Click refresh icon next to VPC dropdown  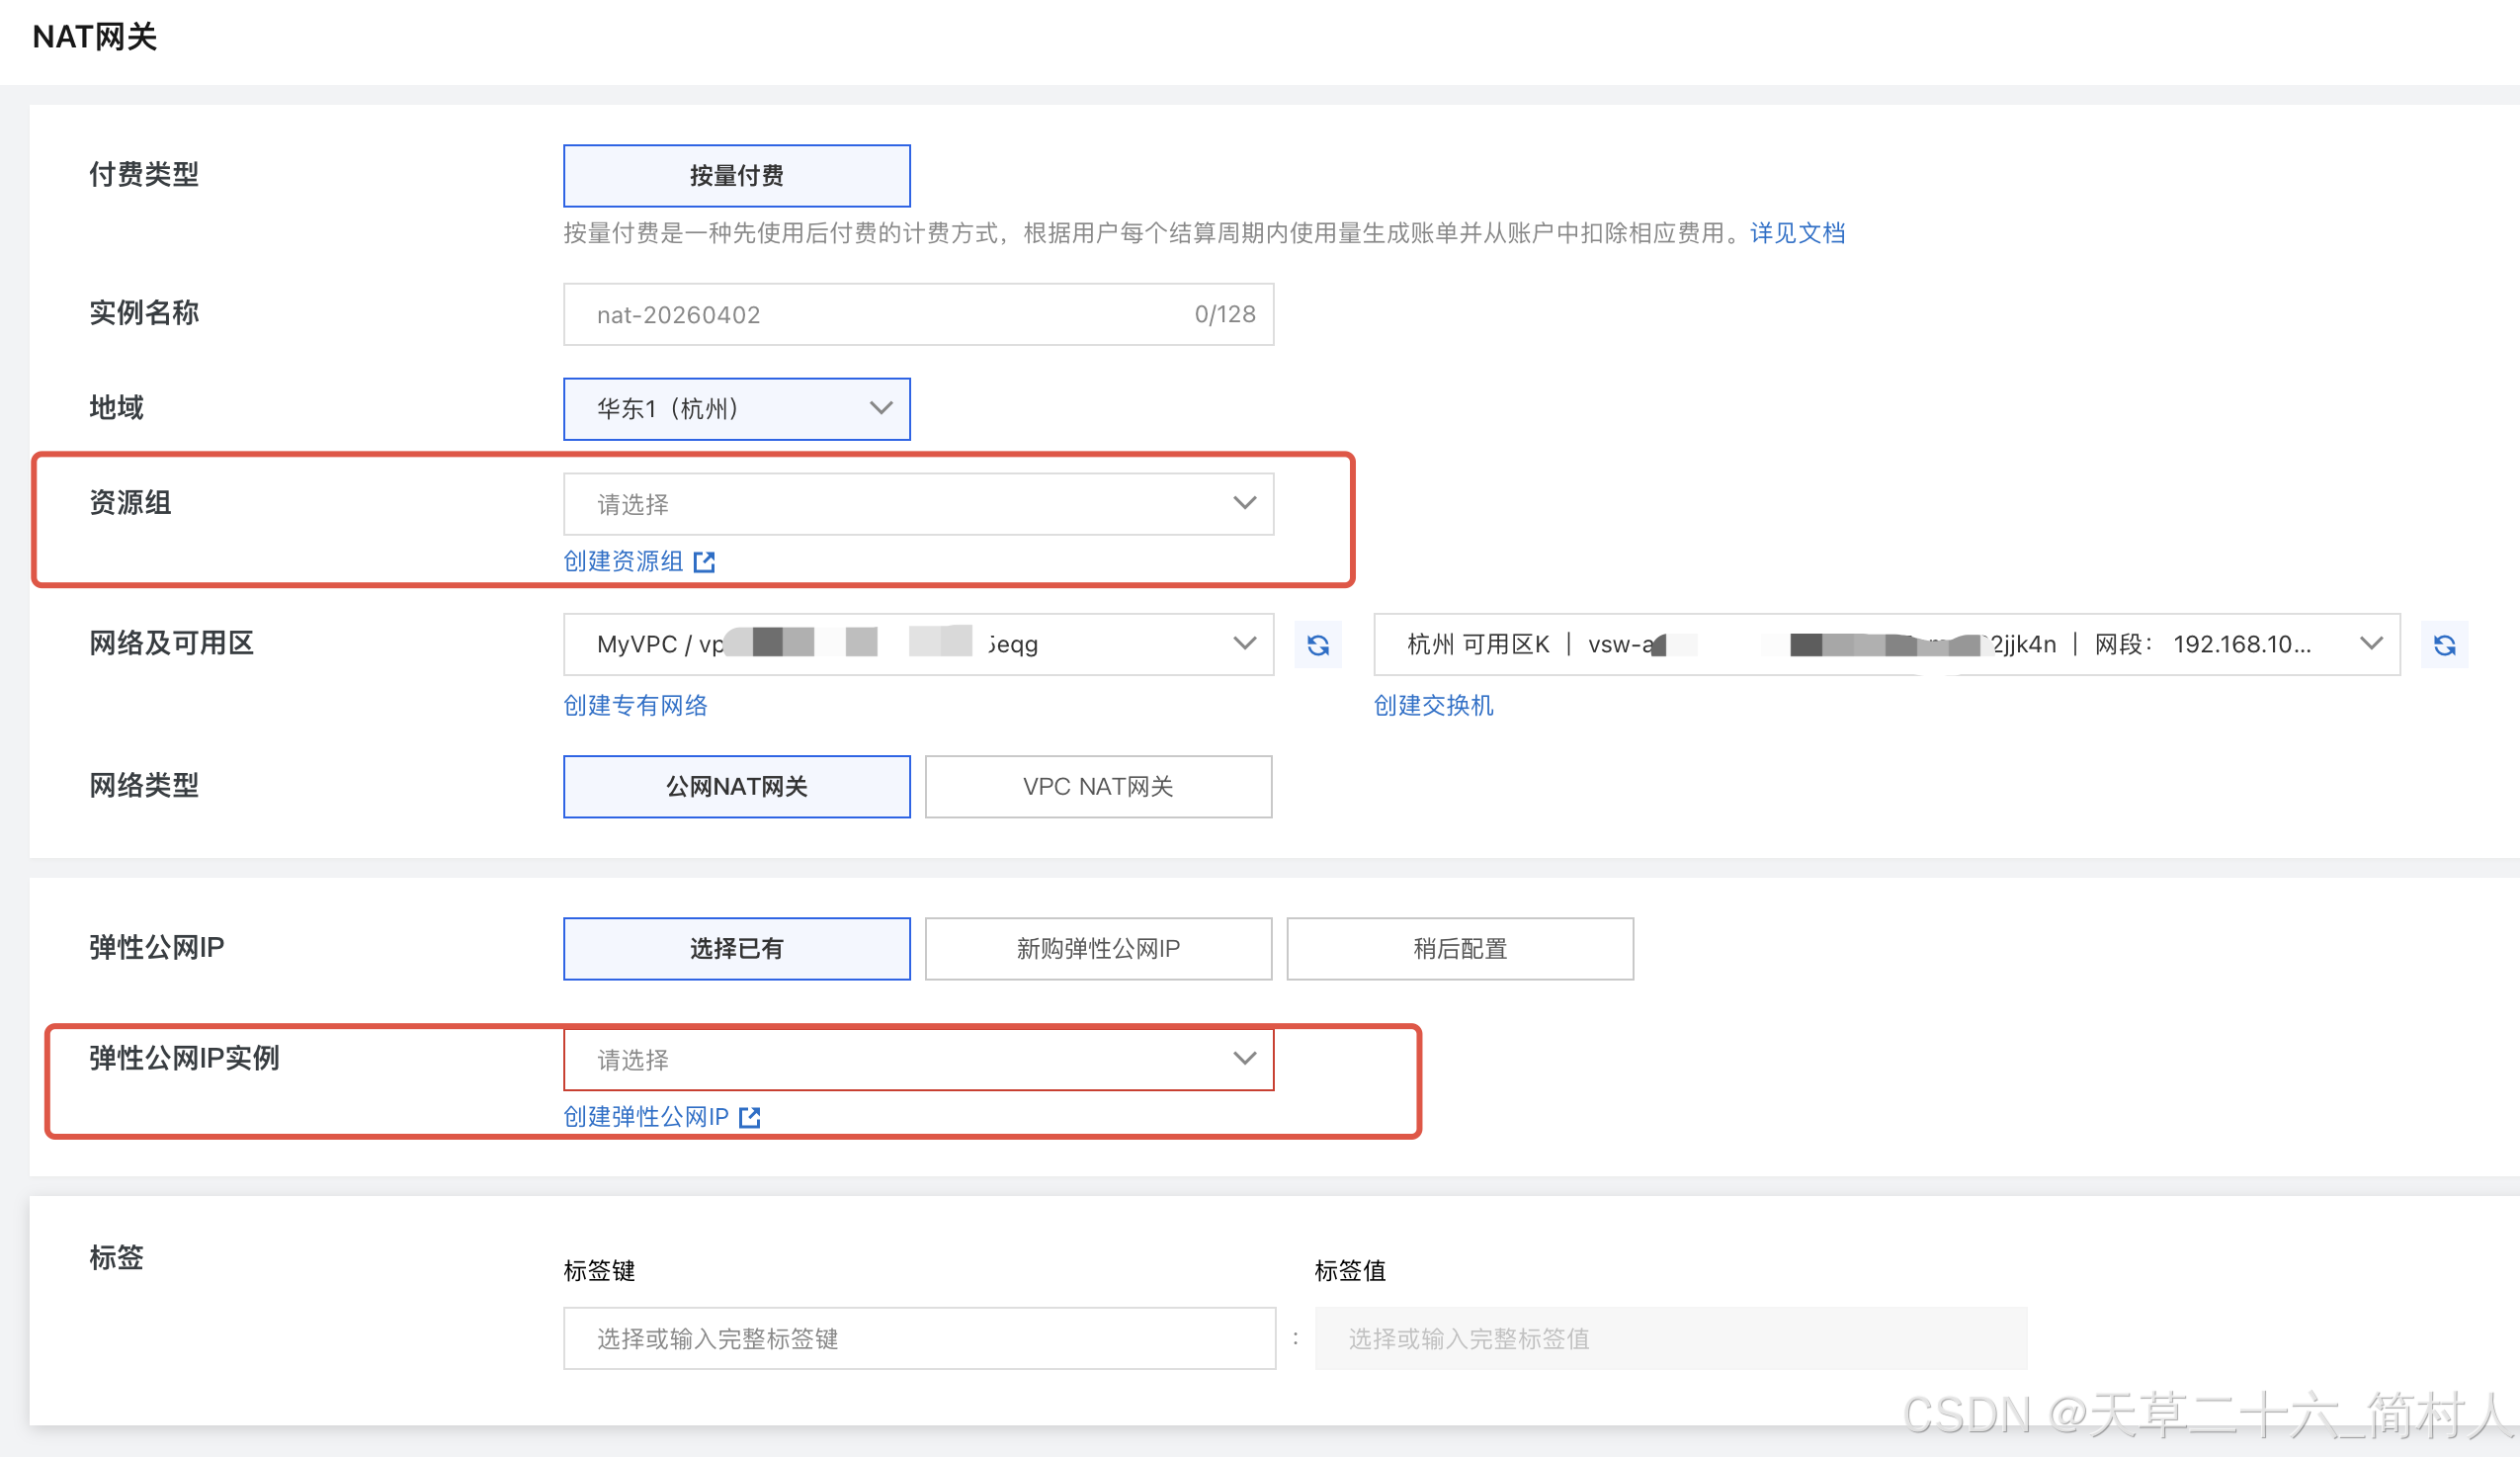click(1318, 645)
